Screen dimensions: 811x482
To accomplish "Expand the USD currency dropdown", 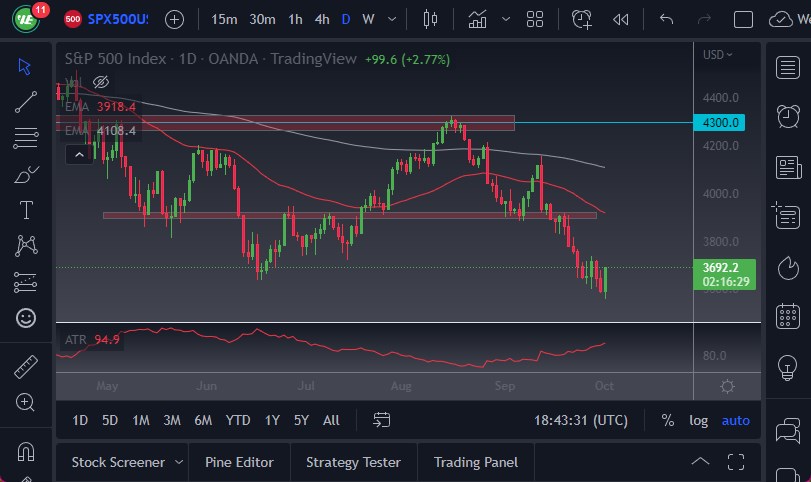I will pos(717,55).
